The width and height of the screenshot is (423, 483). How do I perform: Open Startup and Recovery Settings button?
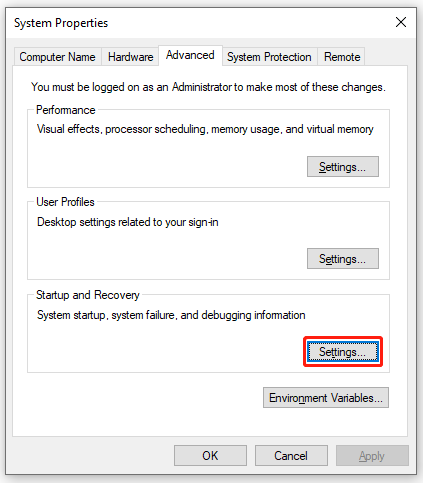[x=343, y=351]
